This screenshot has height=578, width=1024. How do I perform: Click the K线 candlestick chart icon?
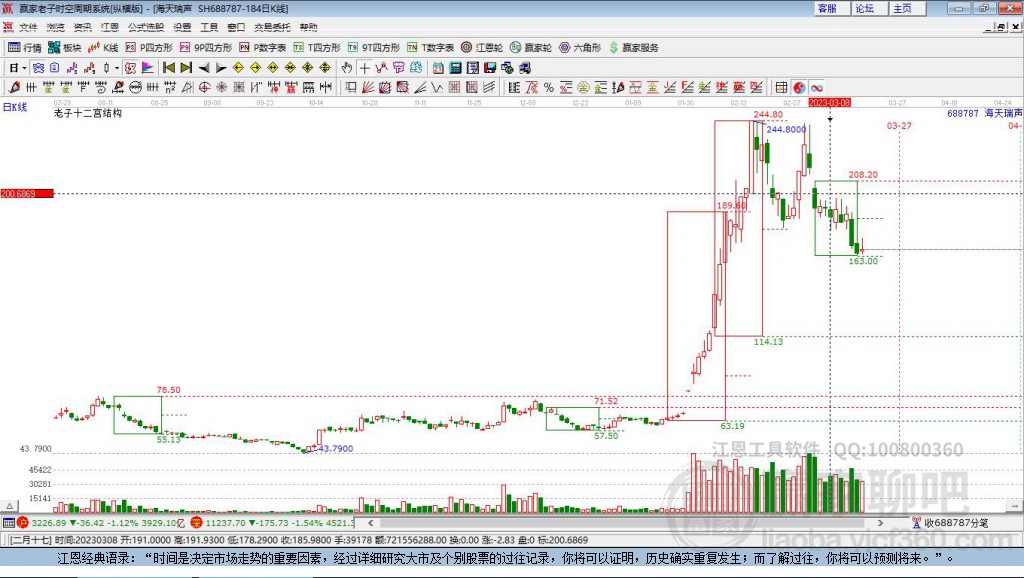[103, 47]
